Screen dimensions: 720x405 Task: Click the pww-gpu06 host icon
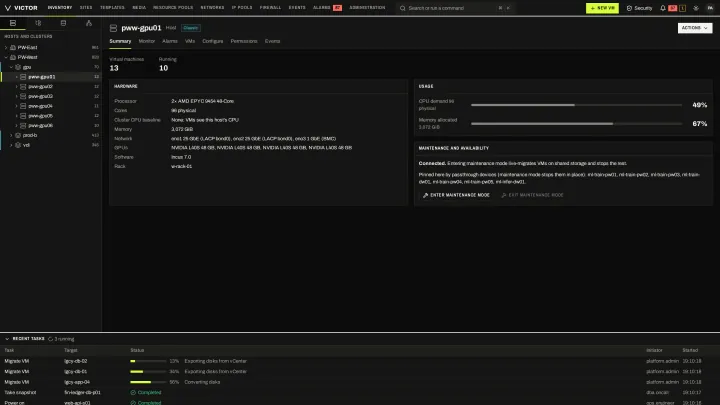point(23,125)
